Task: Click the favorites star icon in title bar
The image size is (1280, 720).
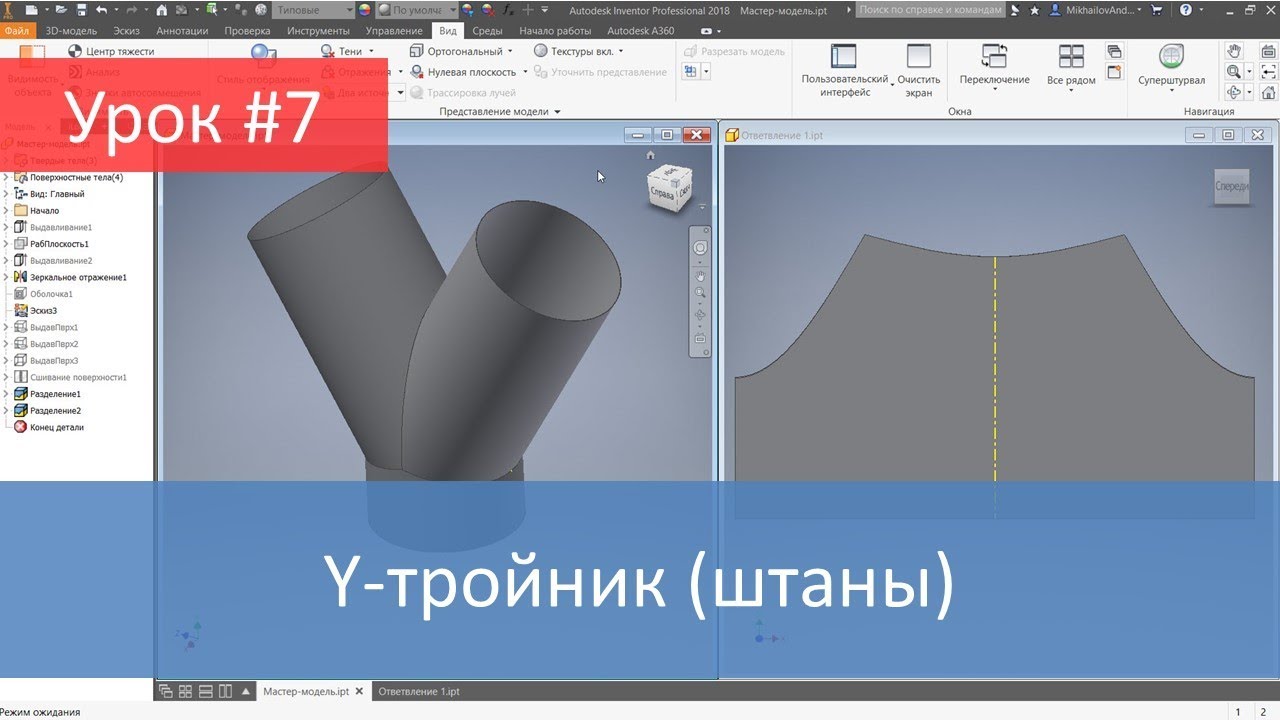Action: coord(1035,9)
